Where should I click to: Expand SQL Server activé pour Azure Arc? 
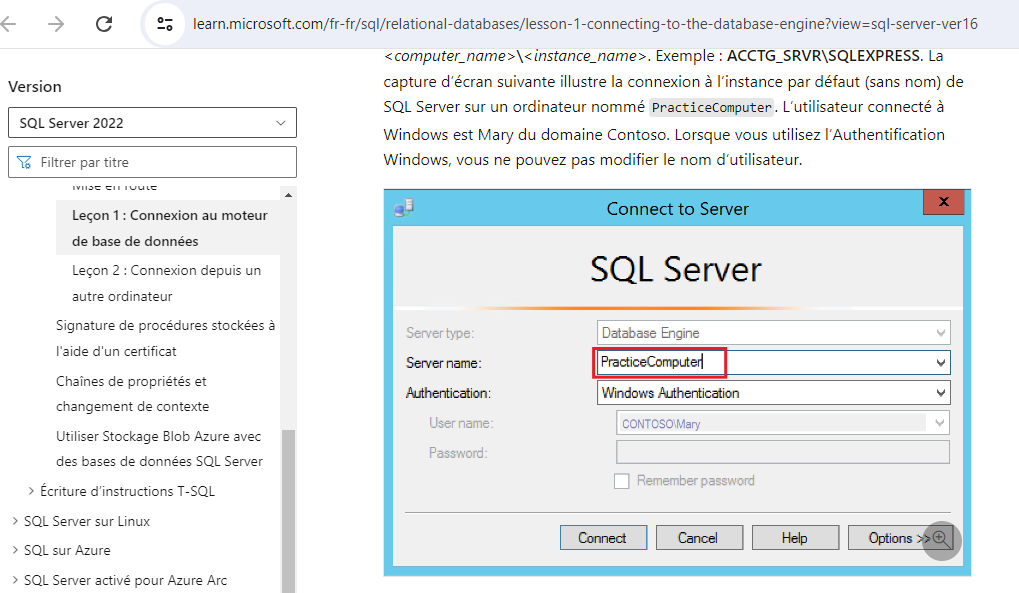[15, 580]
